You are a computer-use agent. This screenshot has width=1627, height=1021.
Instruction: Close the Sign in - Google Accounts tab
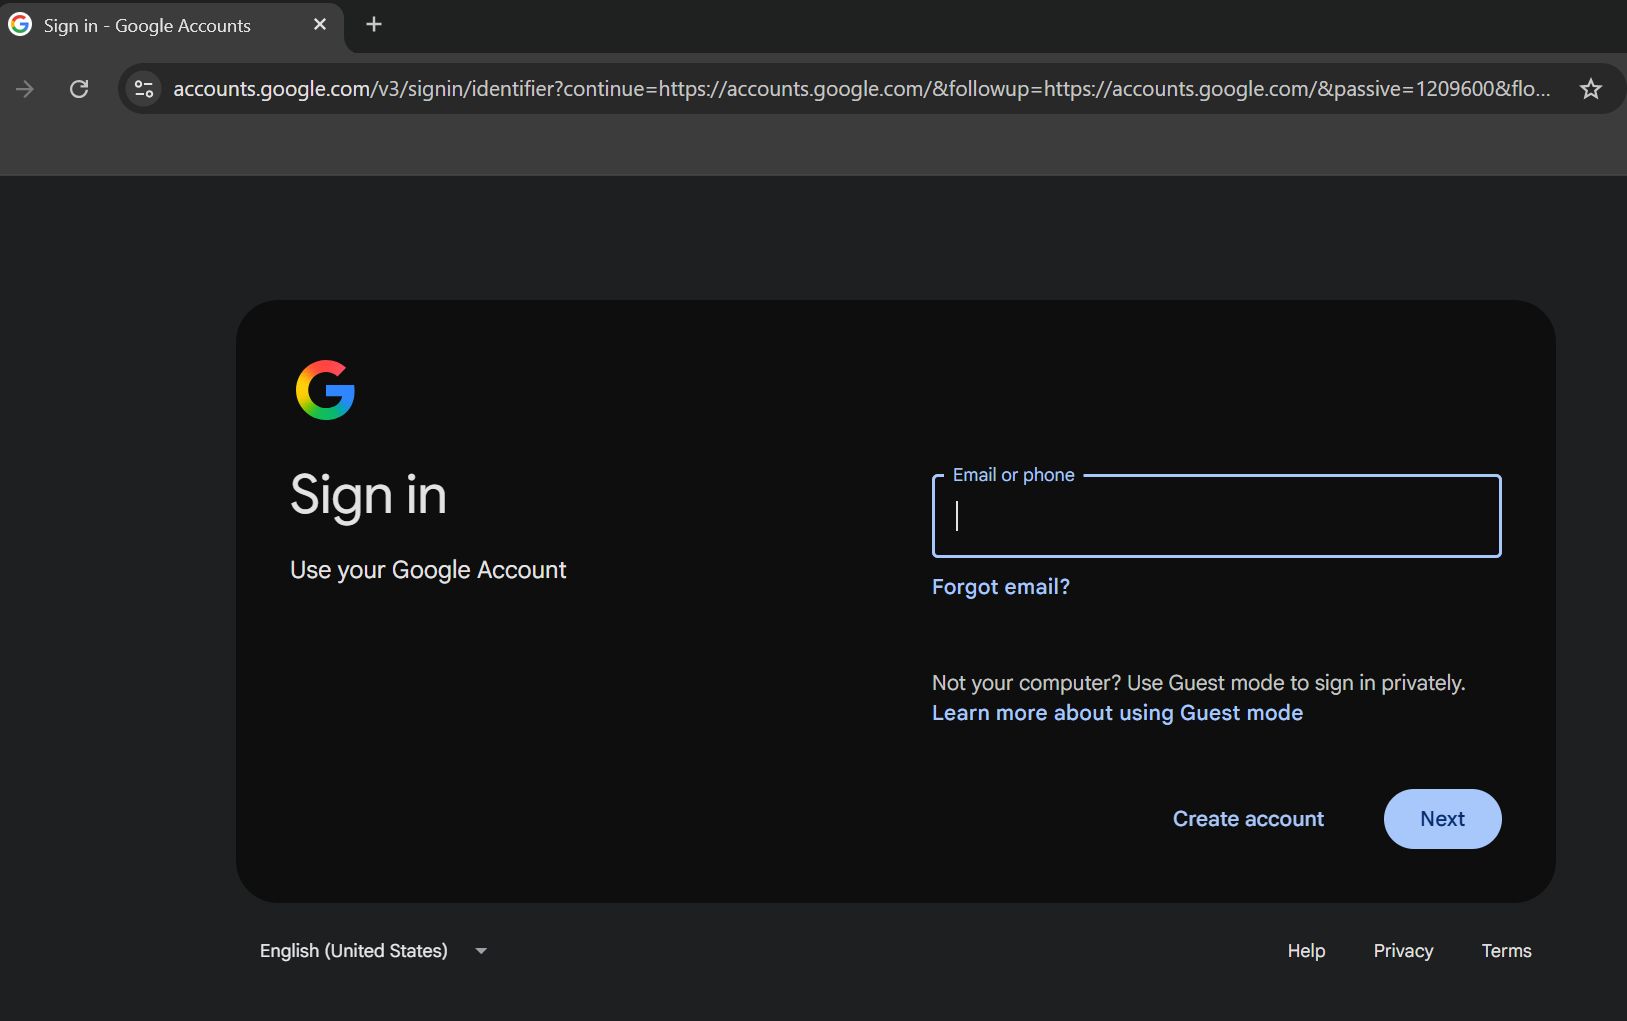coord(320,25)
